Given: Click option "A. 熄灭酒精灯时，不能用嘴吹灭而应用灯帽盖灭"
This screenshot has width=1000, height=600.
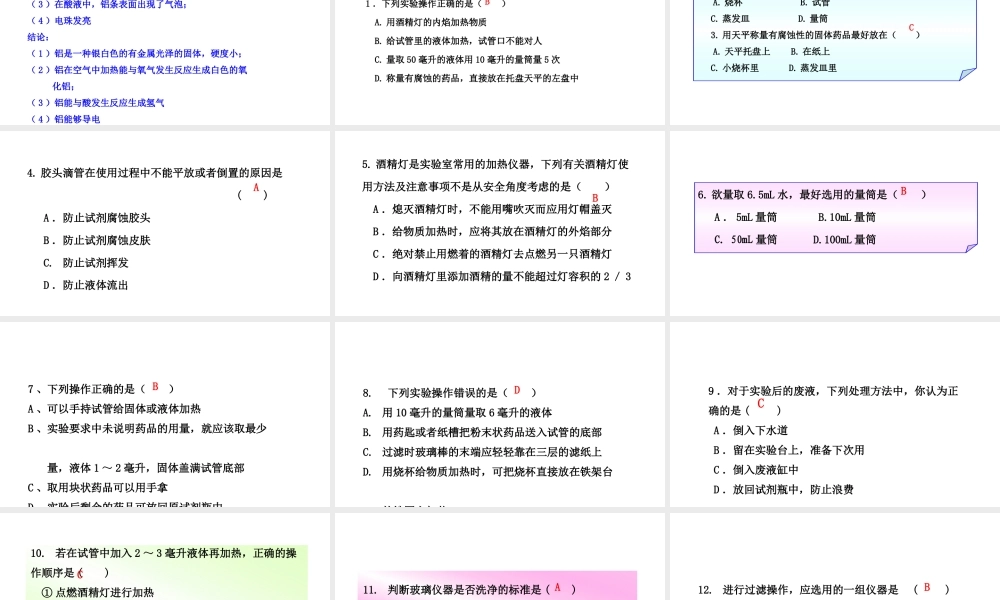Looking at the screenshot, I should pos(492,209).
